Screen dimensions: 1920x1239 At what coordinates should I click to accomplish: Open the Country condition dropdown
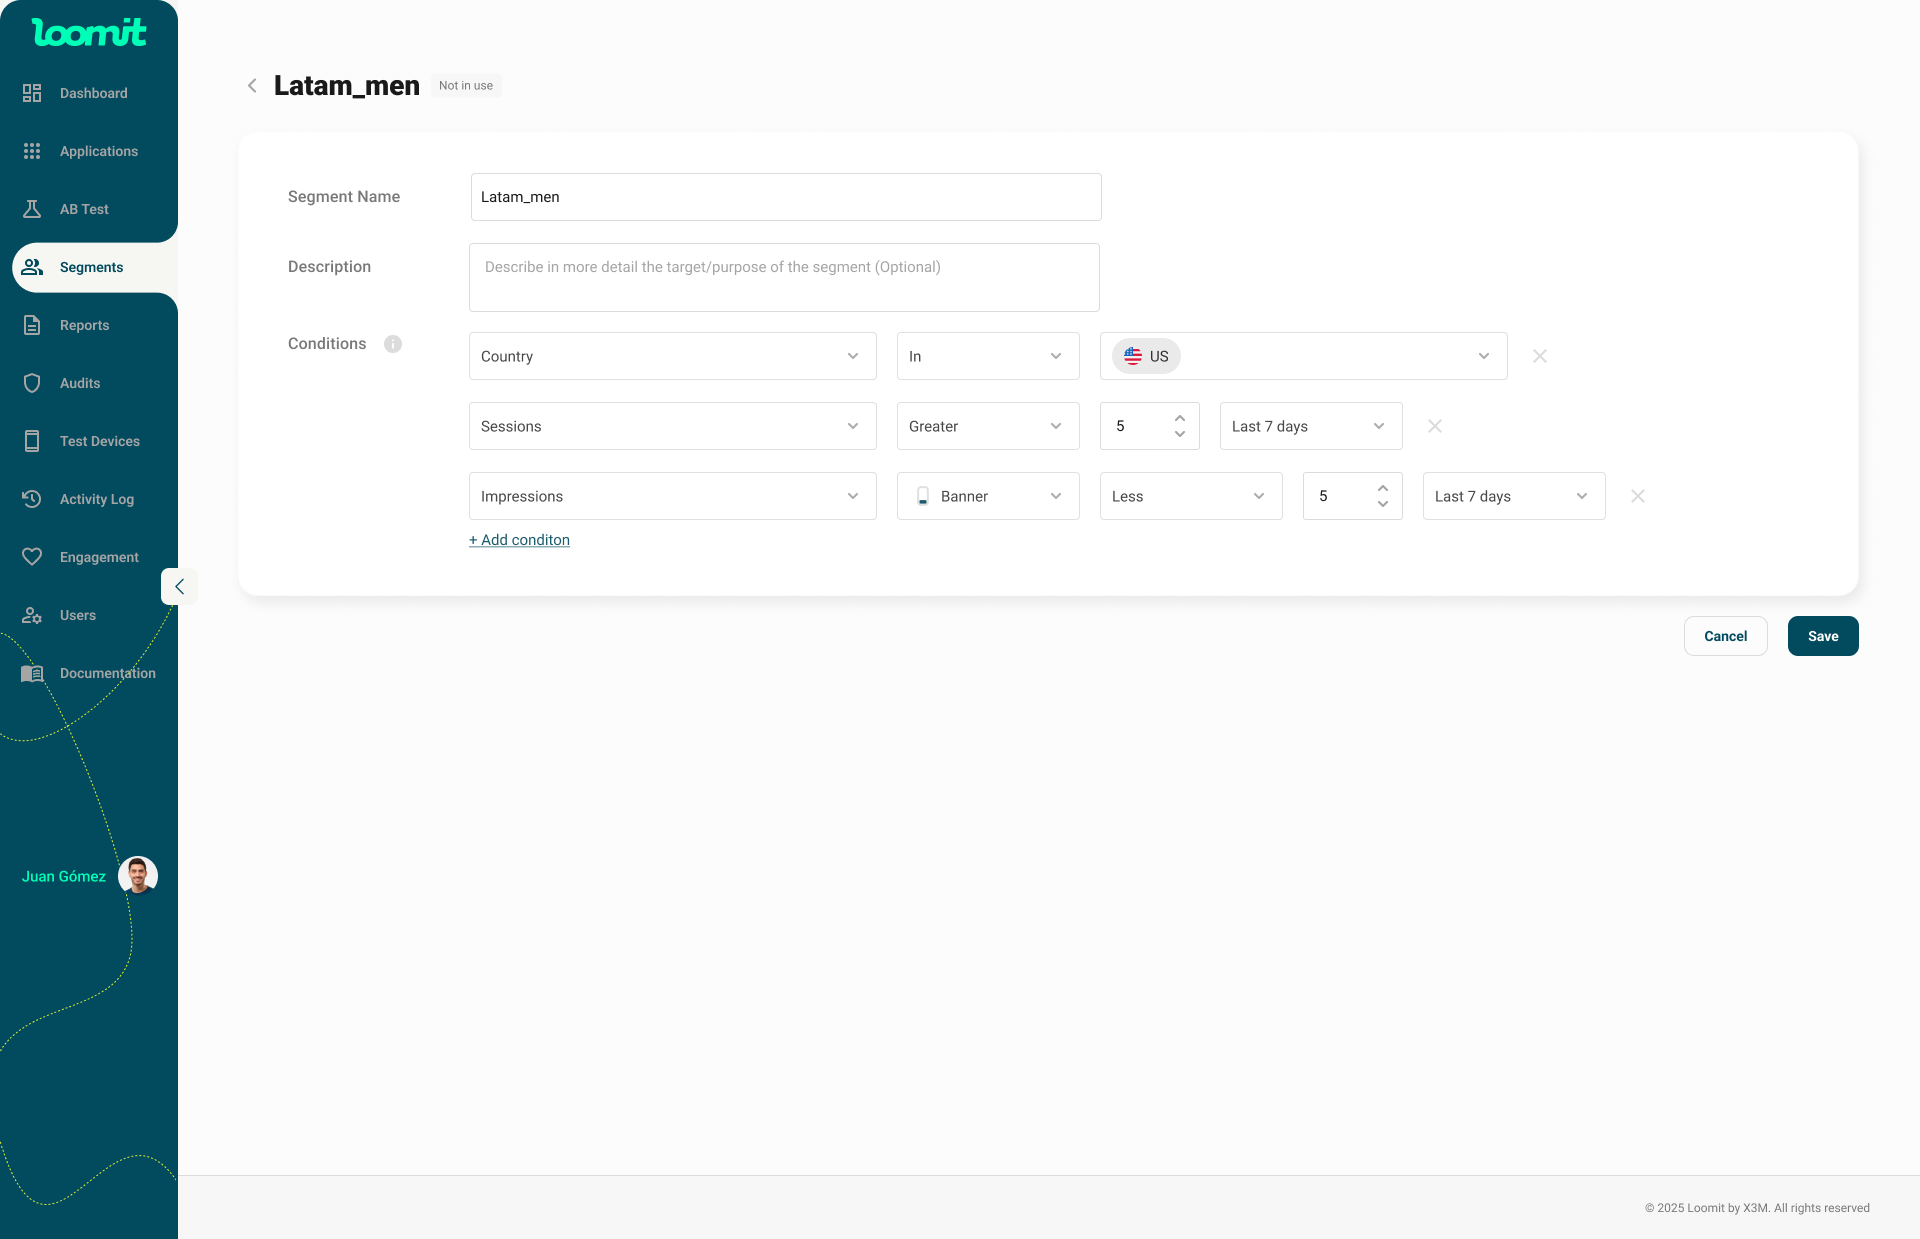pyautogui.click(x=672, y=356)
